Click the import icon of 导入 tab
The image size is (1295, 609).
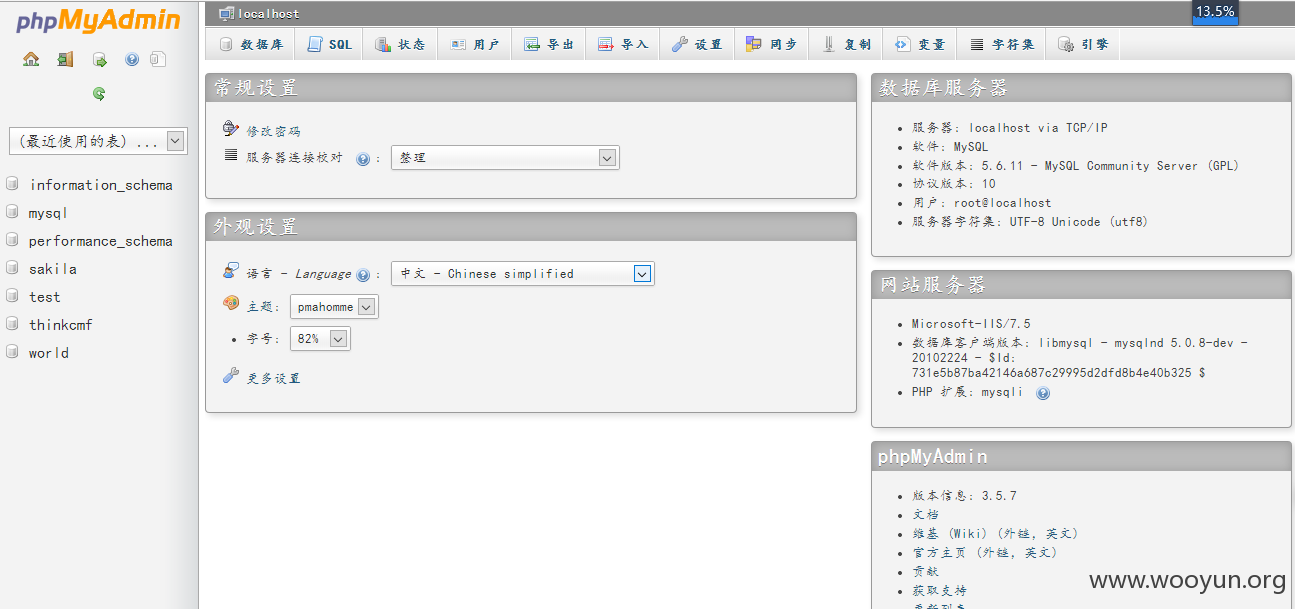(606, 44)
